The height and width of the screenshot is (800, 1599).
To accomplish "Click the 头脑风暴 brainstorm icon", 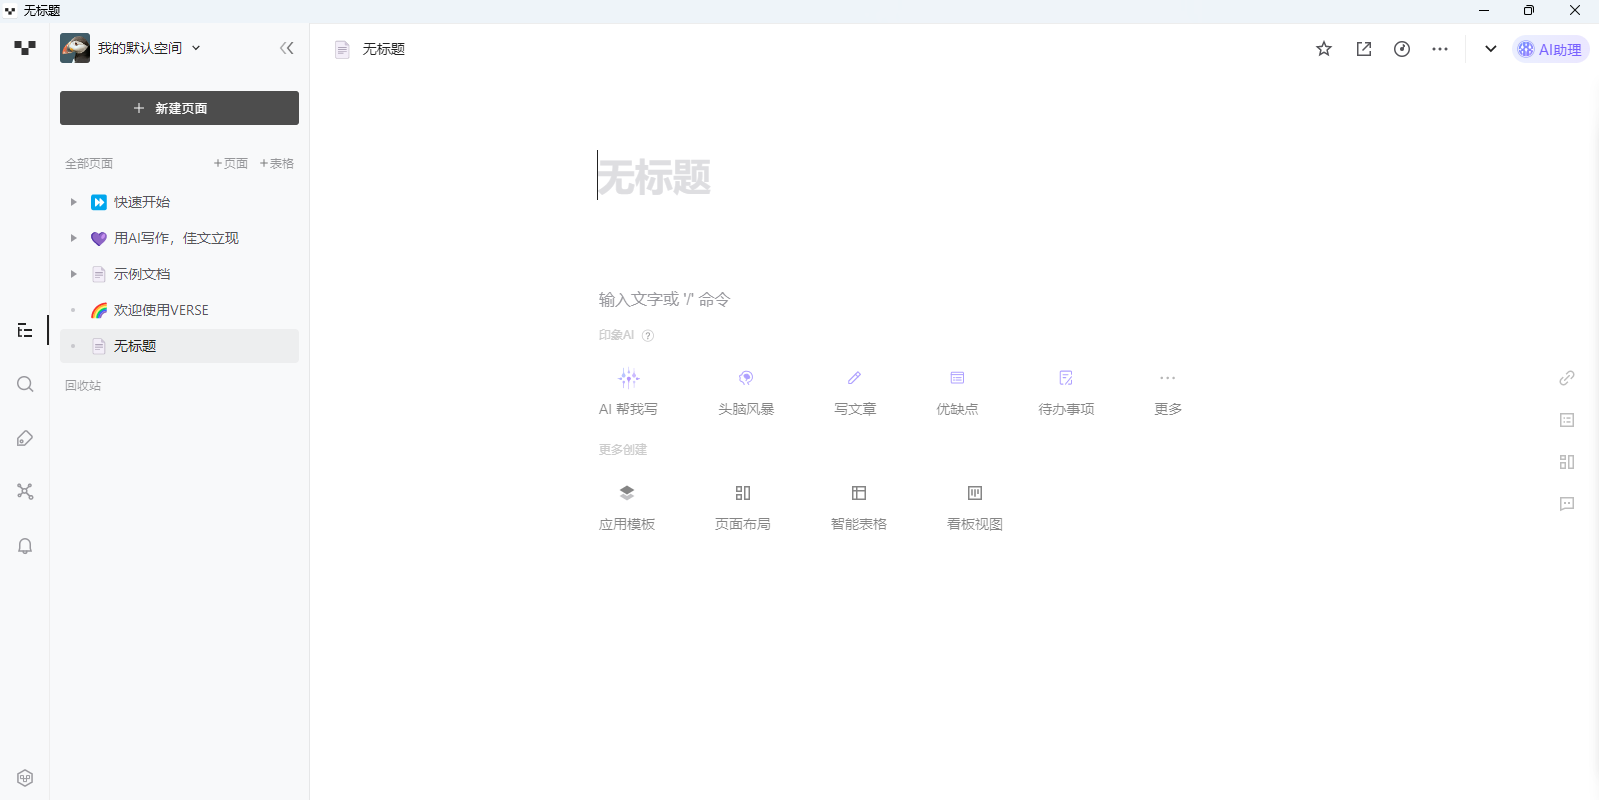I will click(x=746, y=378).
